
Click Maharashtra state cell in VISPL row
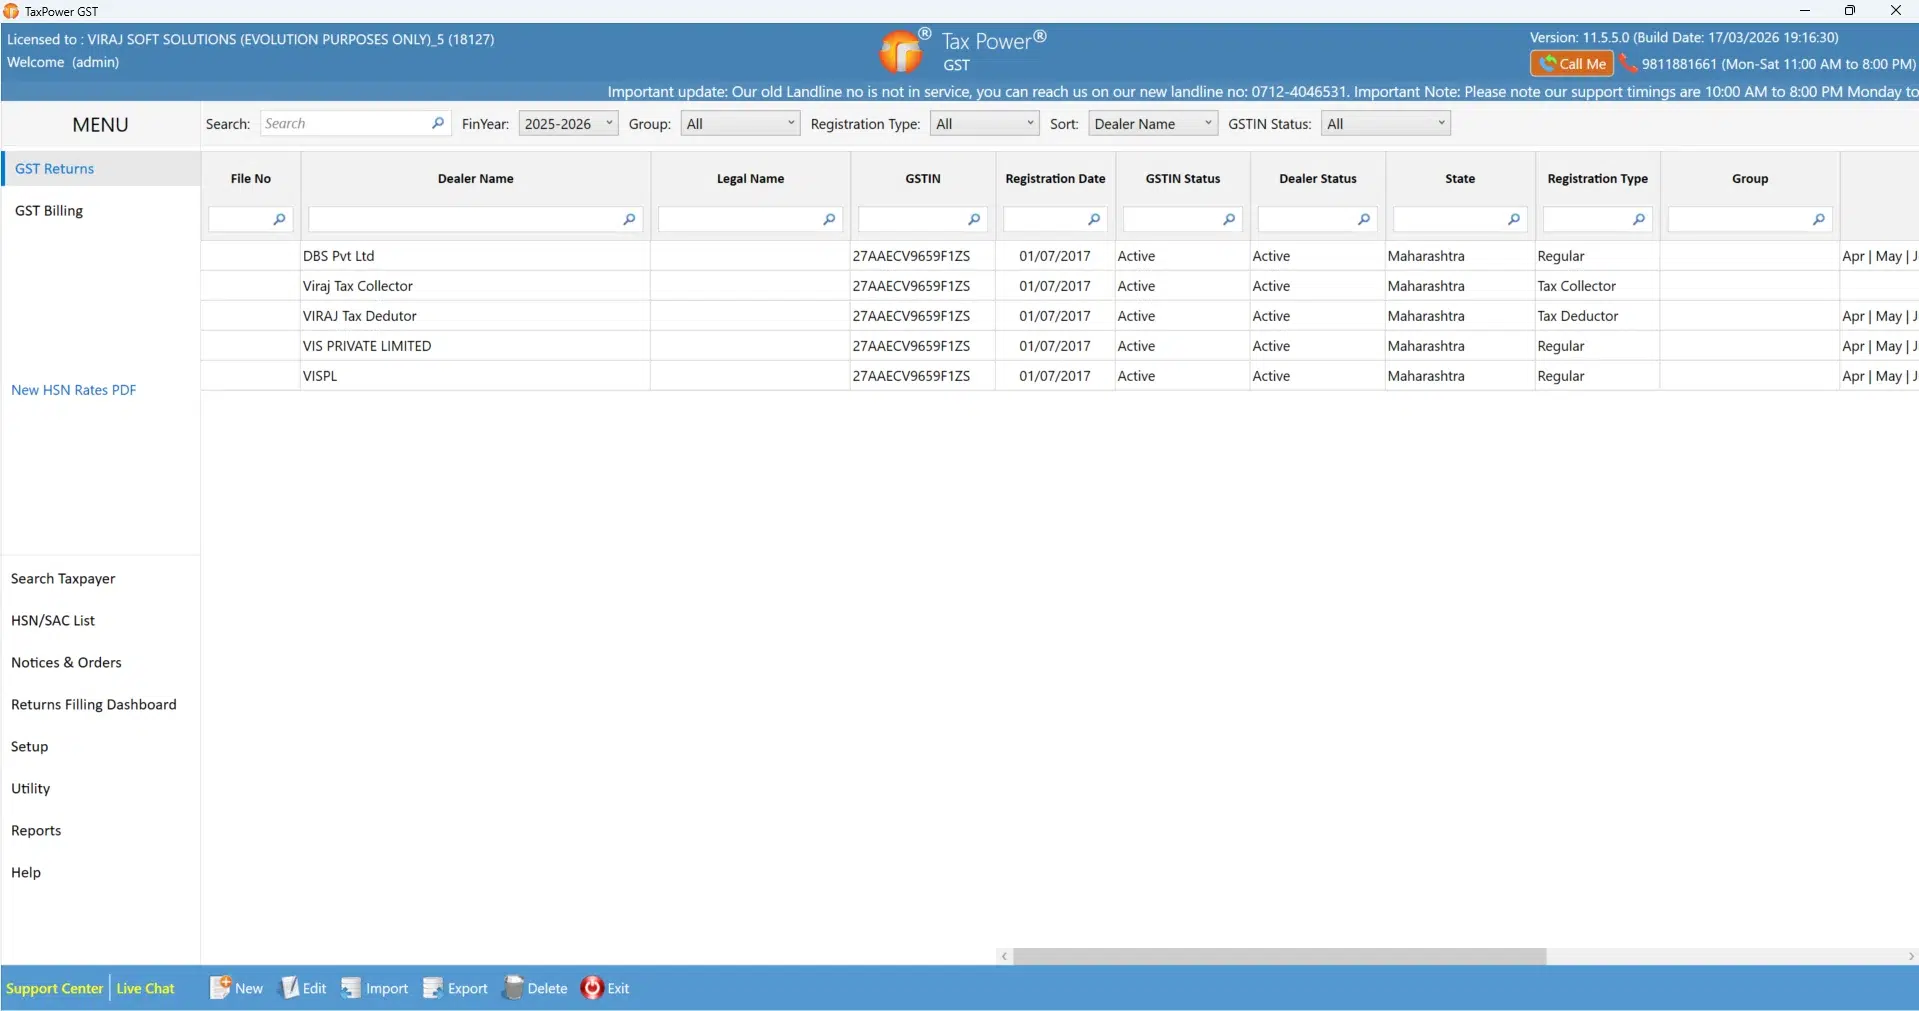pos(1460,376)
